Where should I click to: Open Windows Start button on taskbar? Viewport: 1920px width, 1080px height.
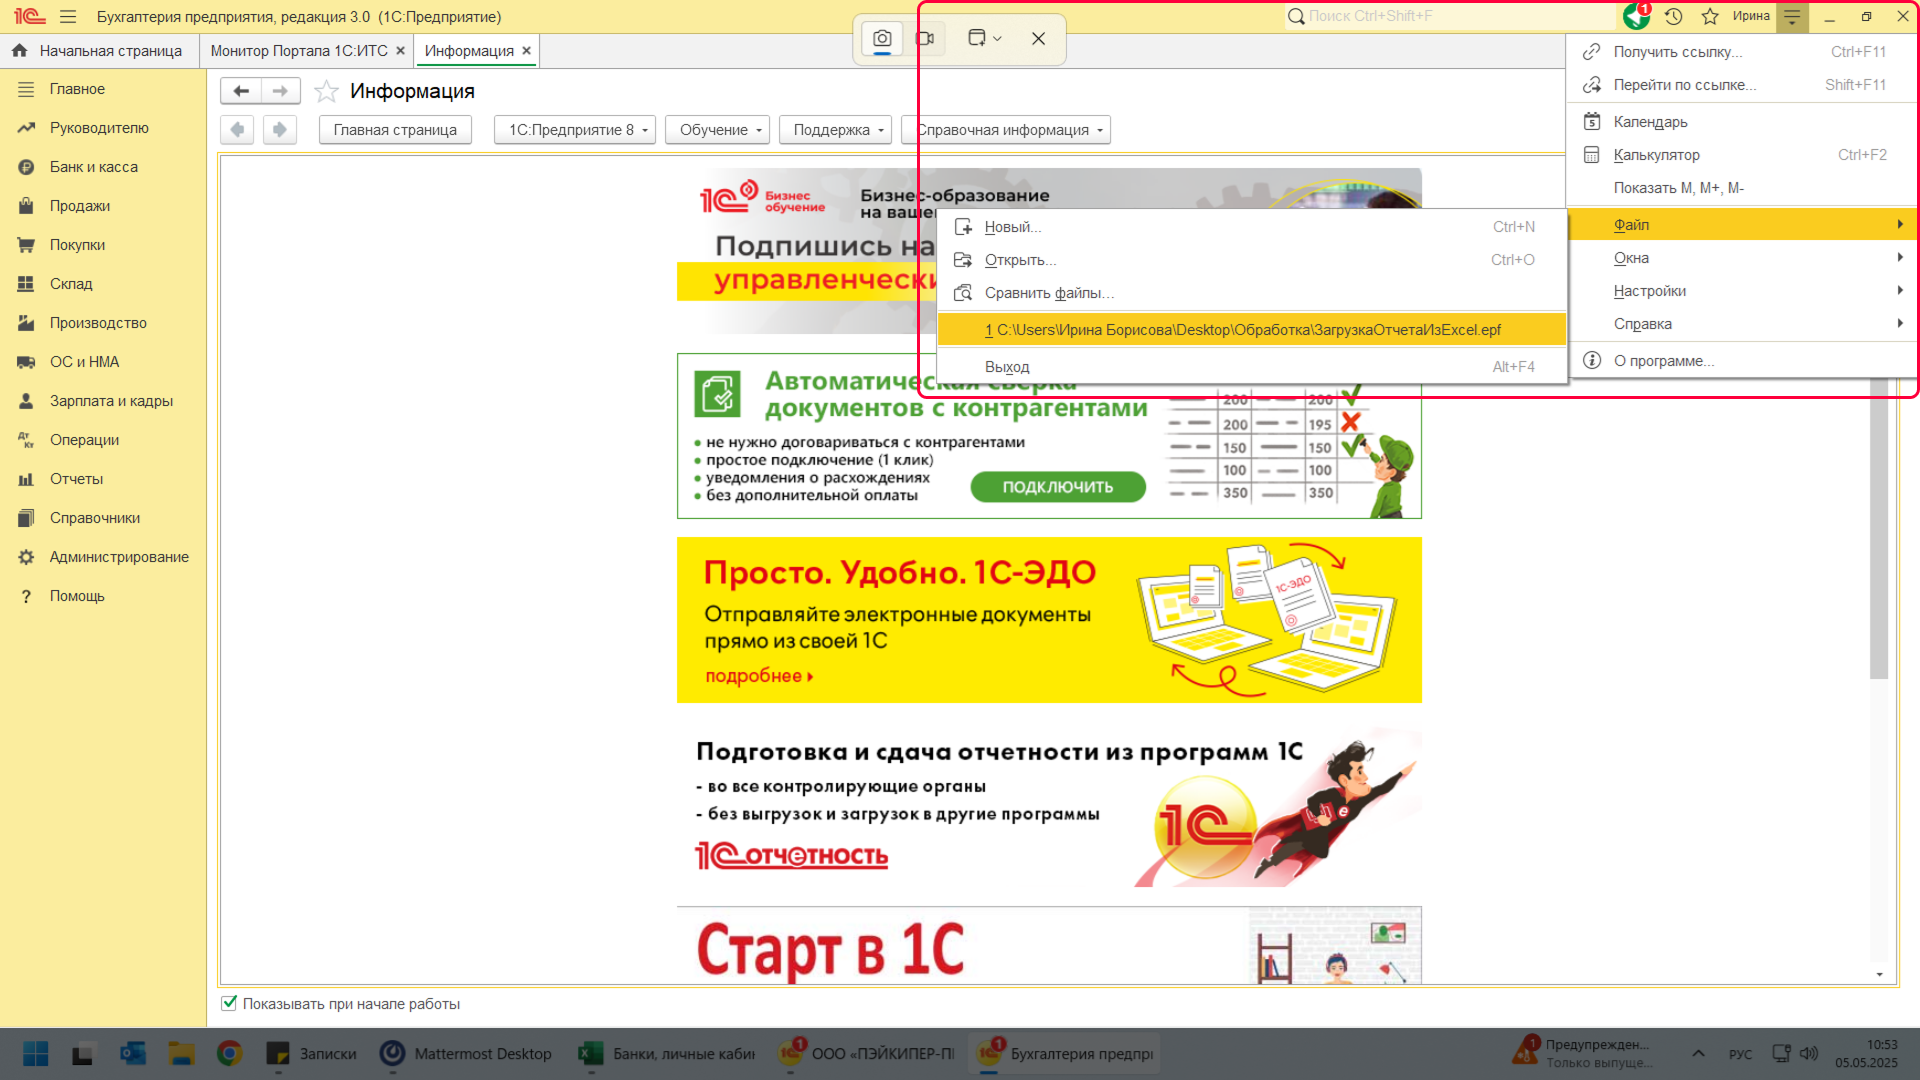tap(36, 1054)
